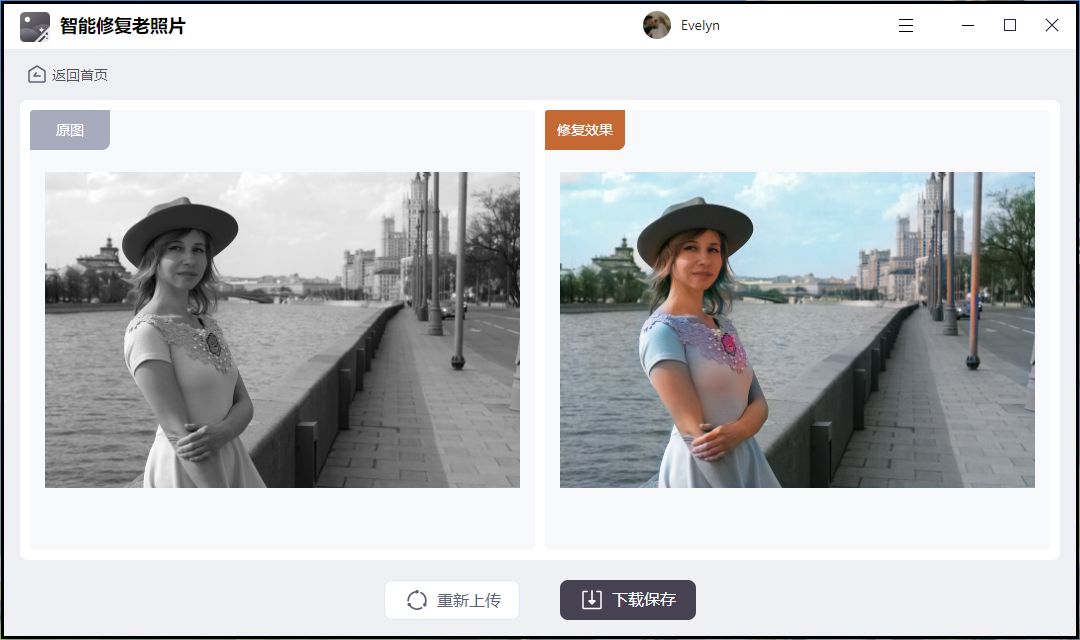Click the original black-and-white photo
Image resolution: width=1080 pixels, height=640 pixels.
(282, 330)
